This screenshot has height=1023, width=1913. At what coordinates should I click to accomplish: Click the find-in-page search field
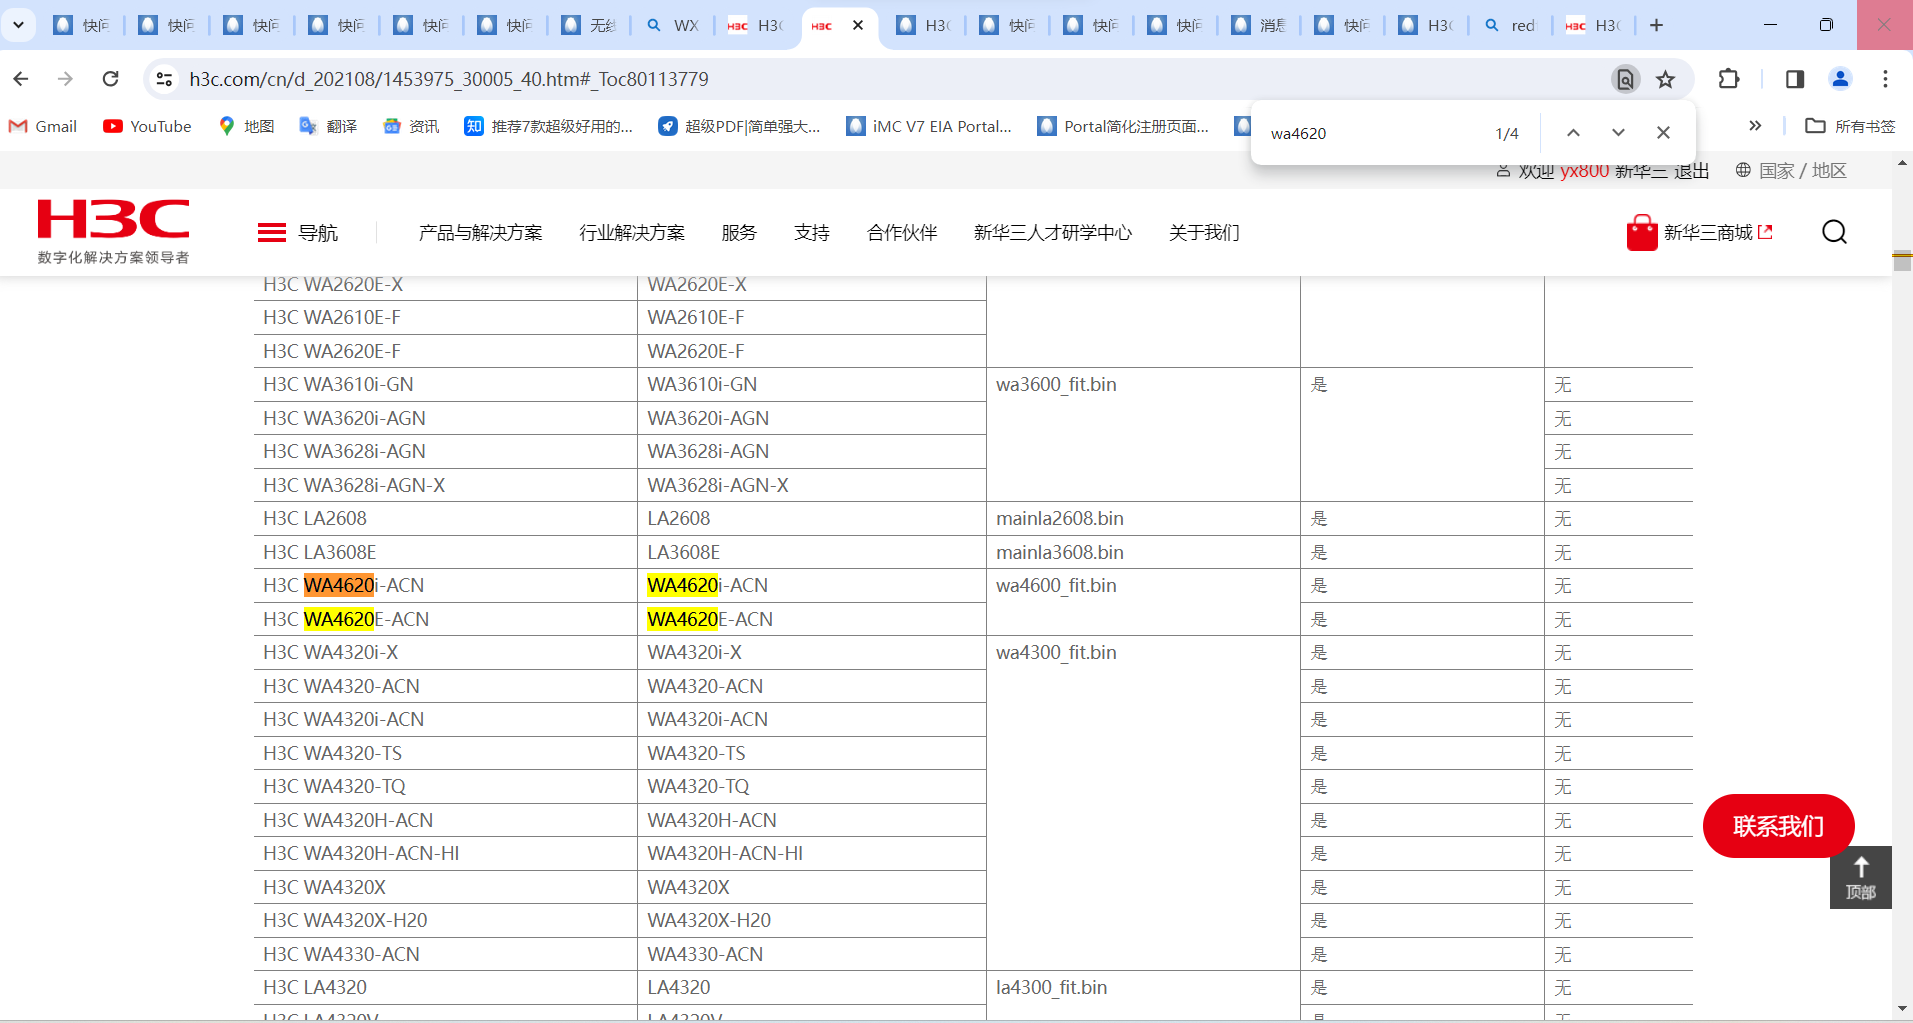click(1375, 133)
